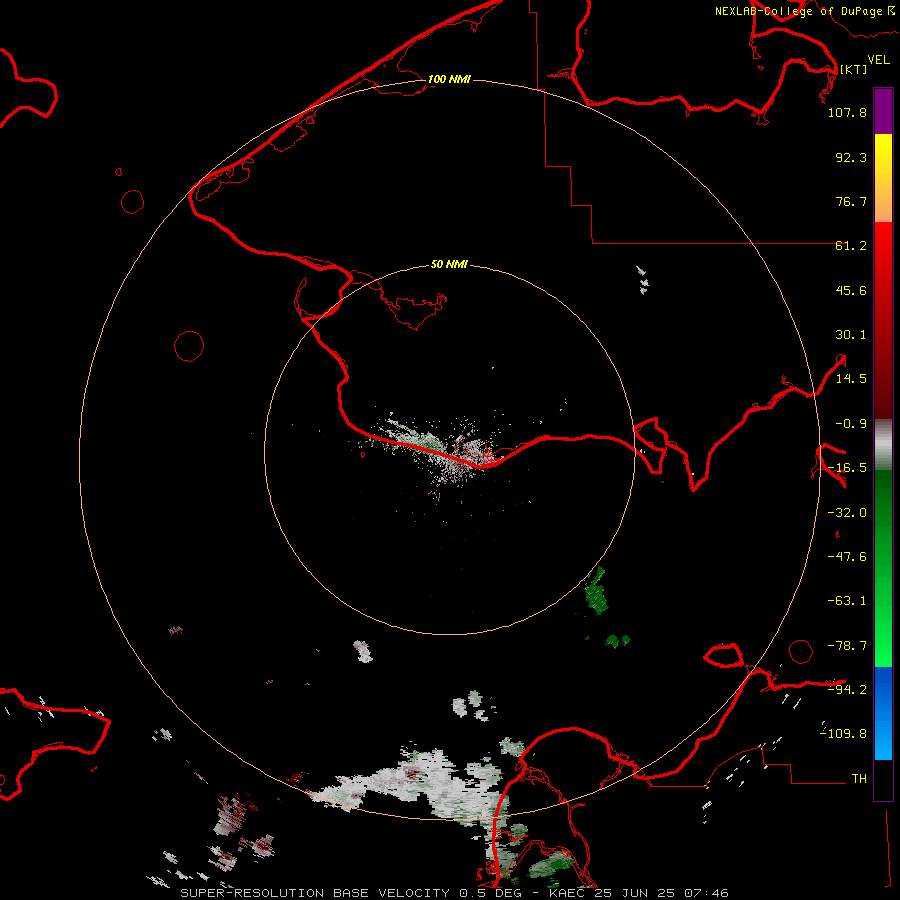Click the -109.8 legend value

point(843,734)
